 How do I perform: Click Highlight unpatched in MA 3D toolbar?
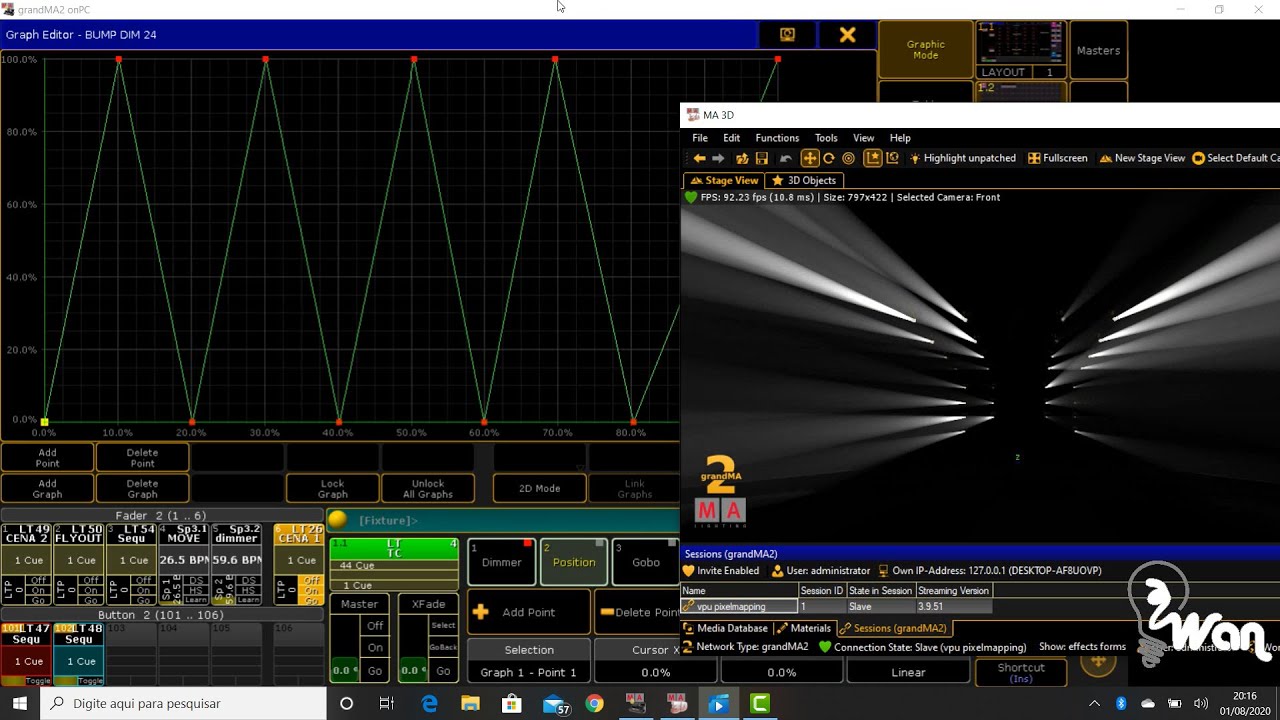[962, 158]
